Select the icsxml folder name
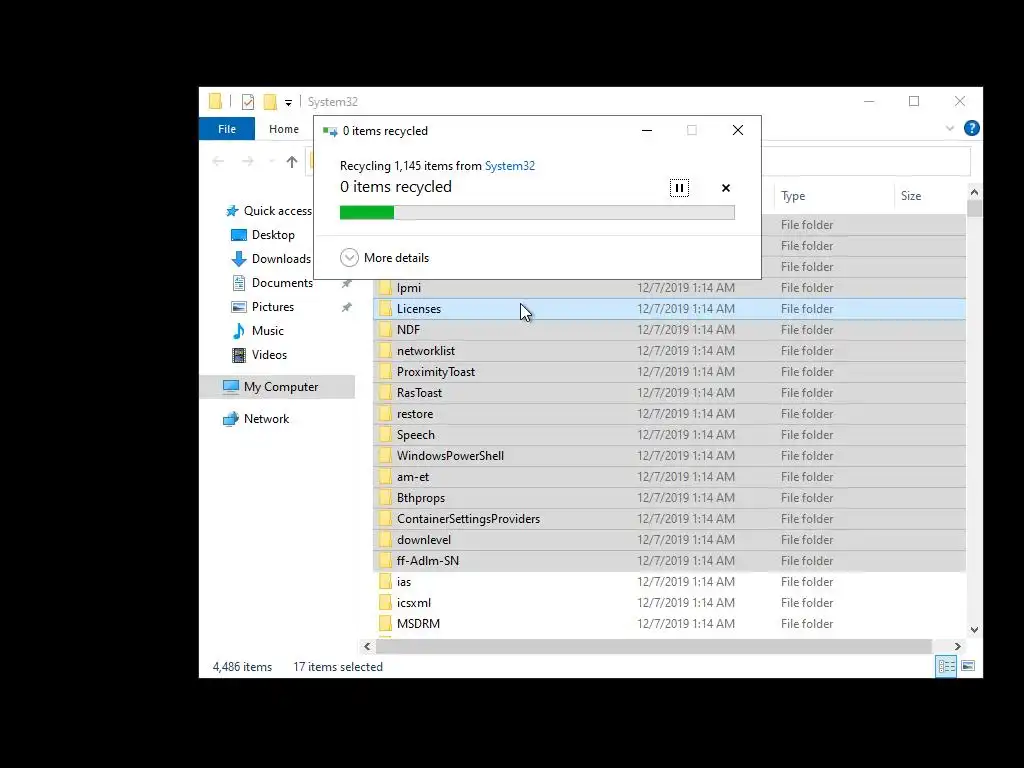 (x=414, y=603)
